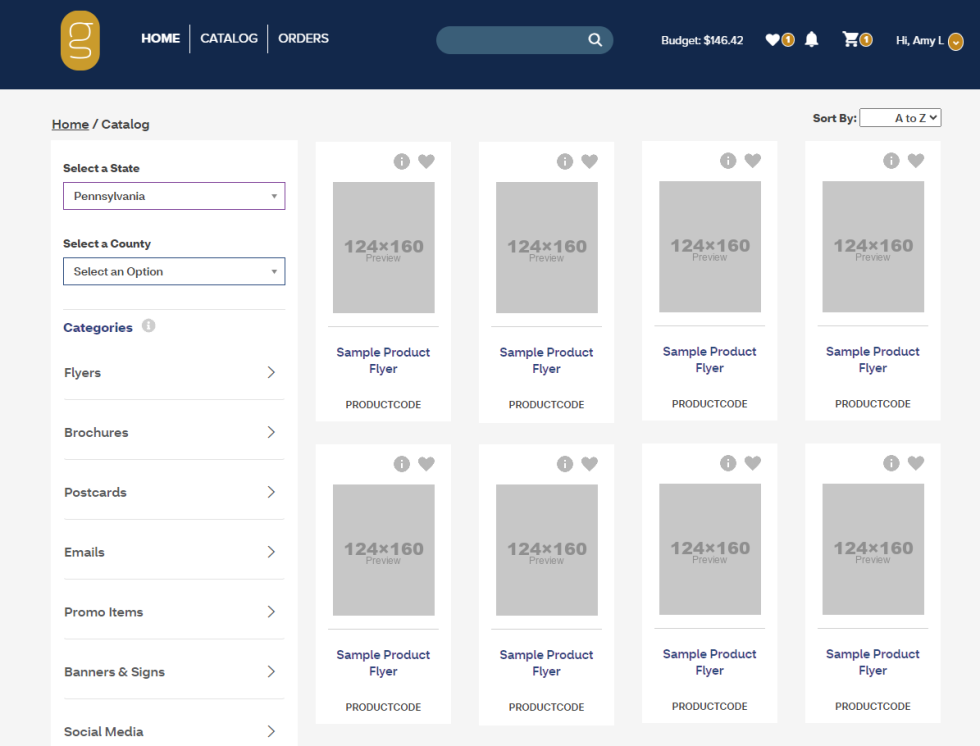Viewport: 980px width, 746px height.
Task: Click the search input field
Action: (x=512, y=40)
